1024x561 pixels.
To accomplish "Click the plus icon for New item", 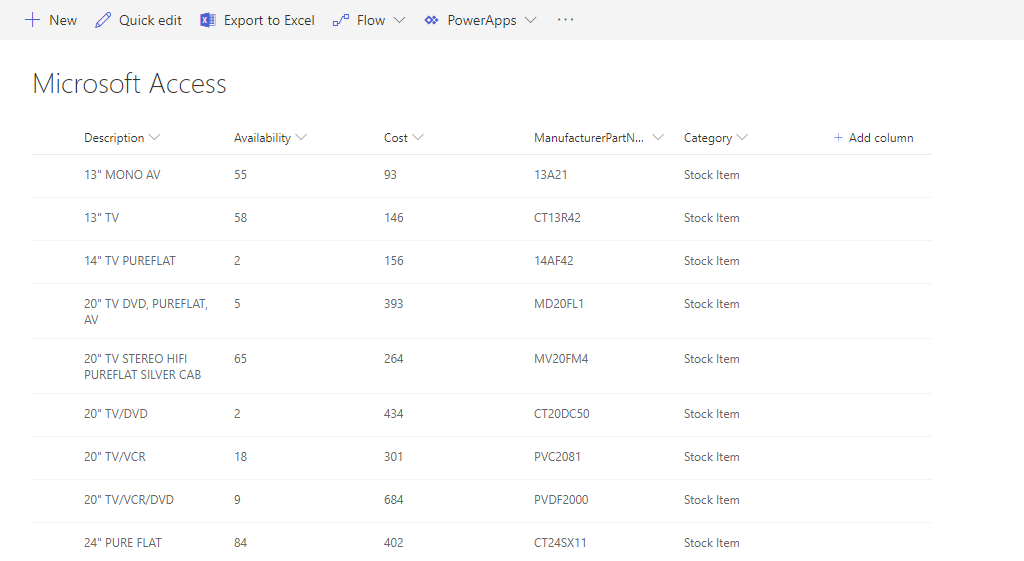I will tap(33, 20).
